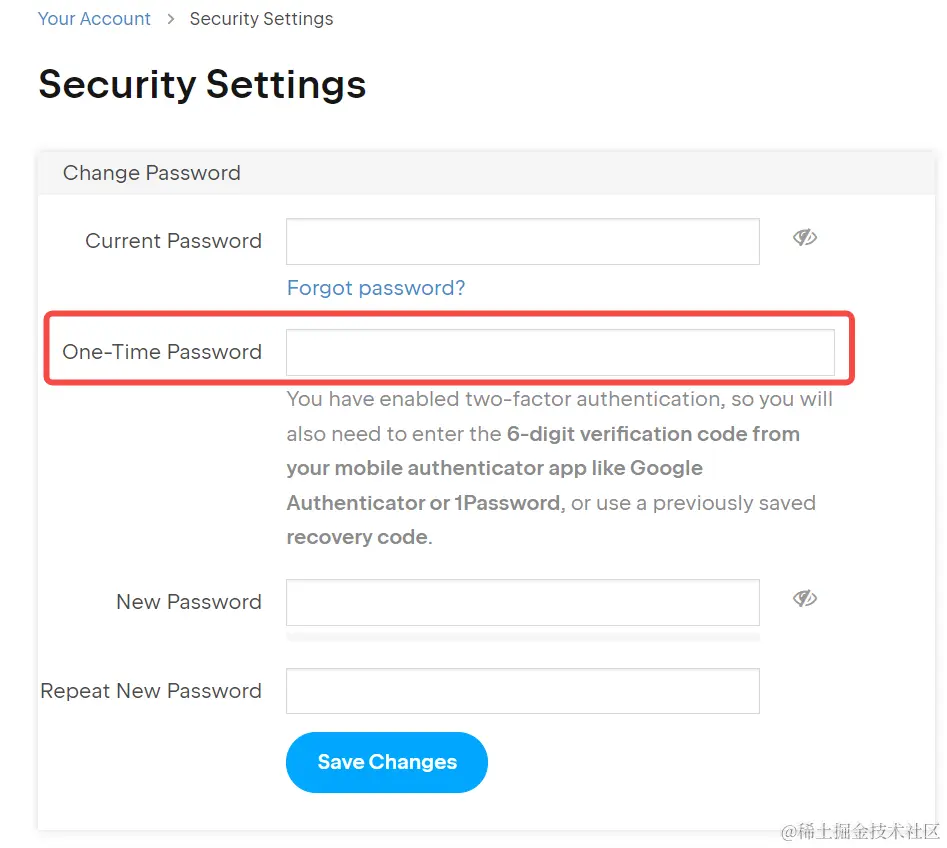Click the One-Time Password label

[x=162, y=352]
